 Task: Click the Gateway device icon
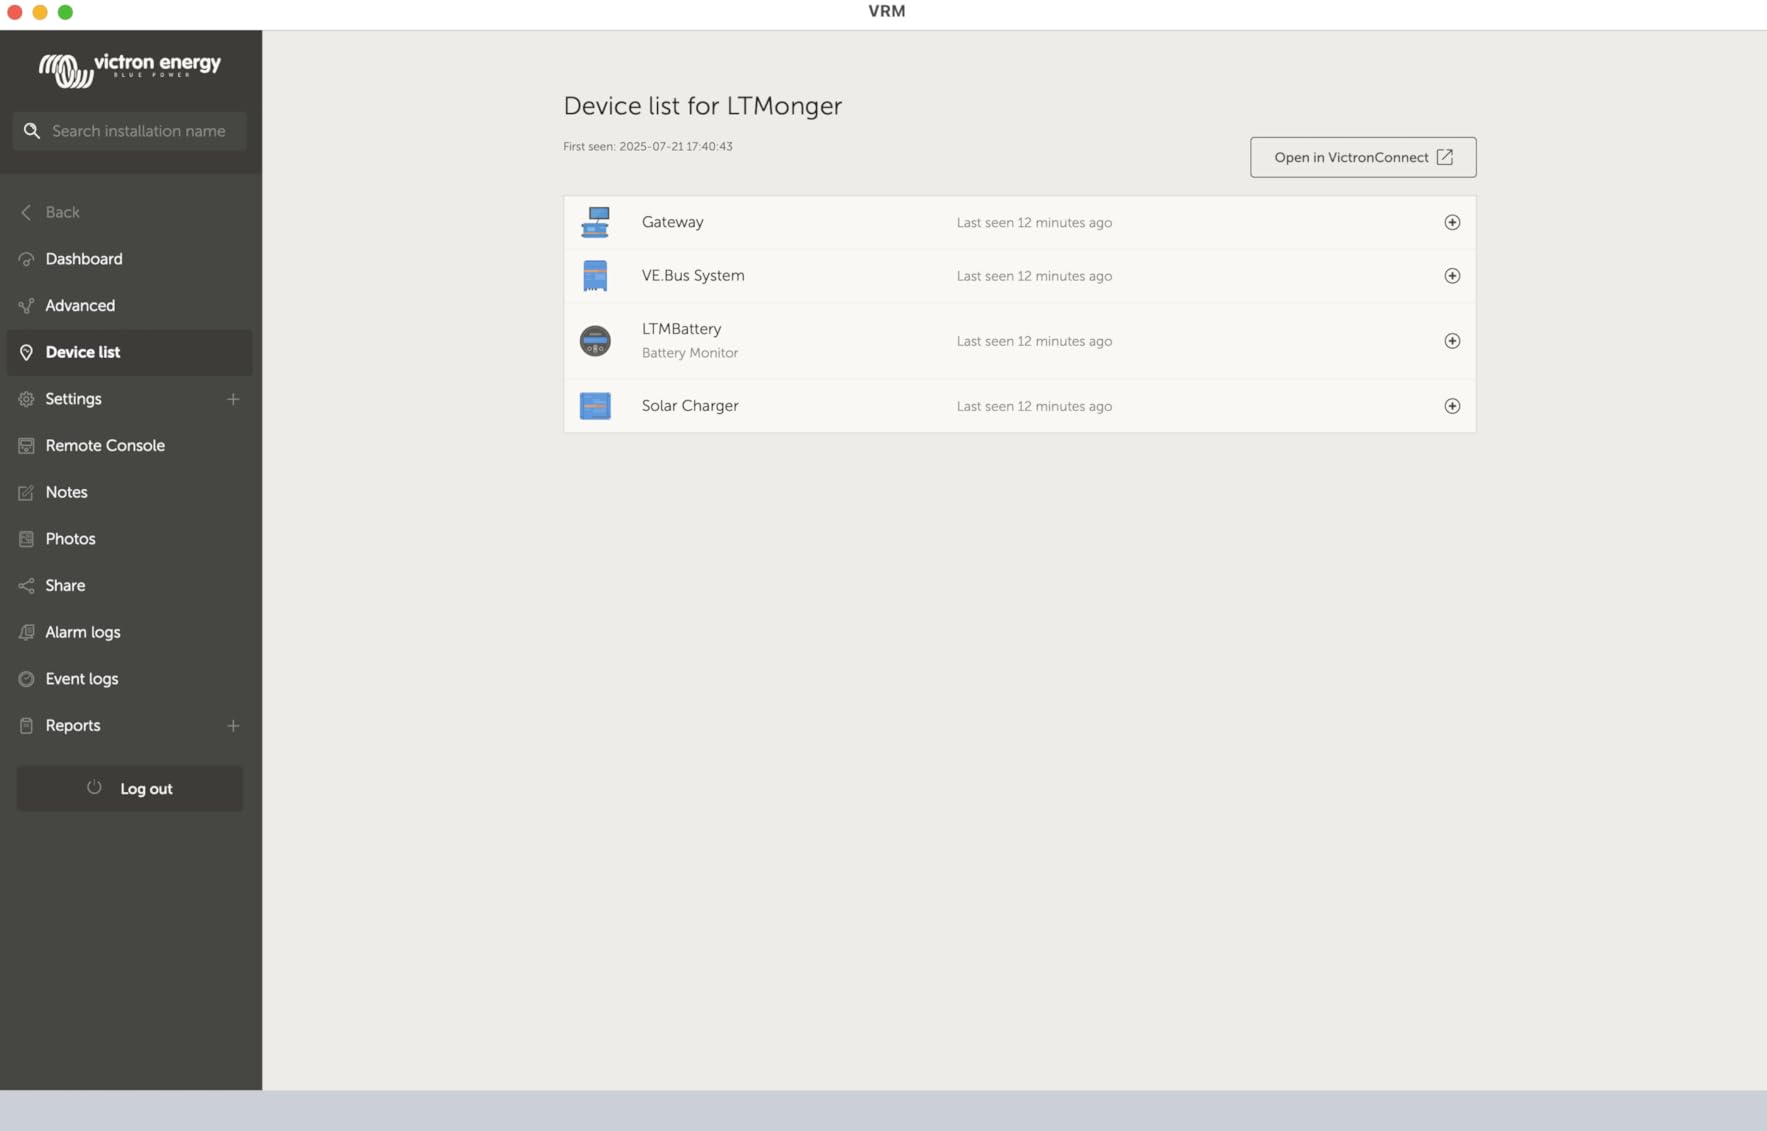pos(595,222)
